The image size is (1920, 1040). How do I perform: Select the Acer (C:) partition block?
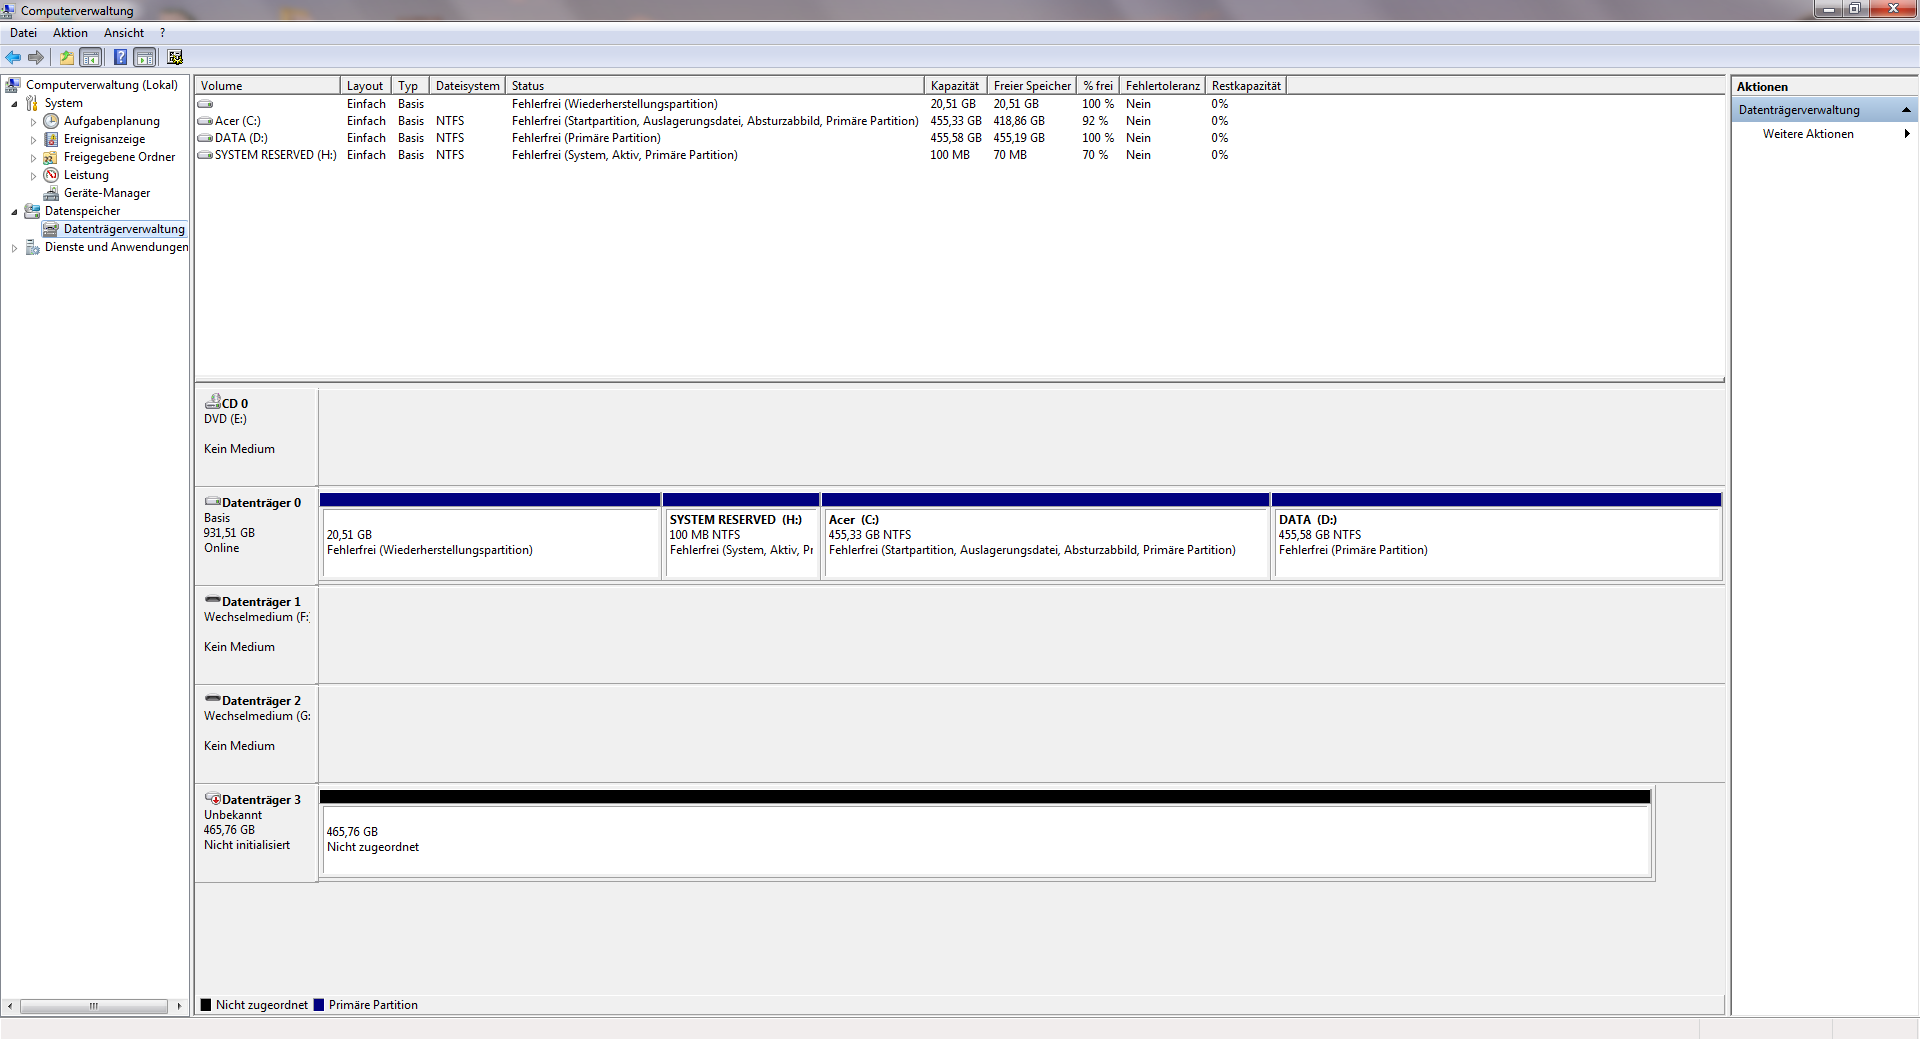1045,535
